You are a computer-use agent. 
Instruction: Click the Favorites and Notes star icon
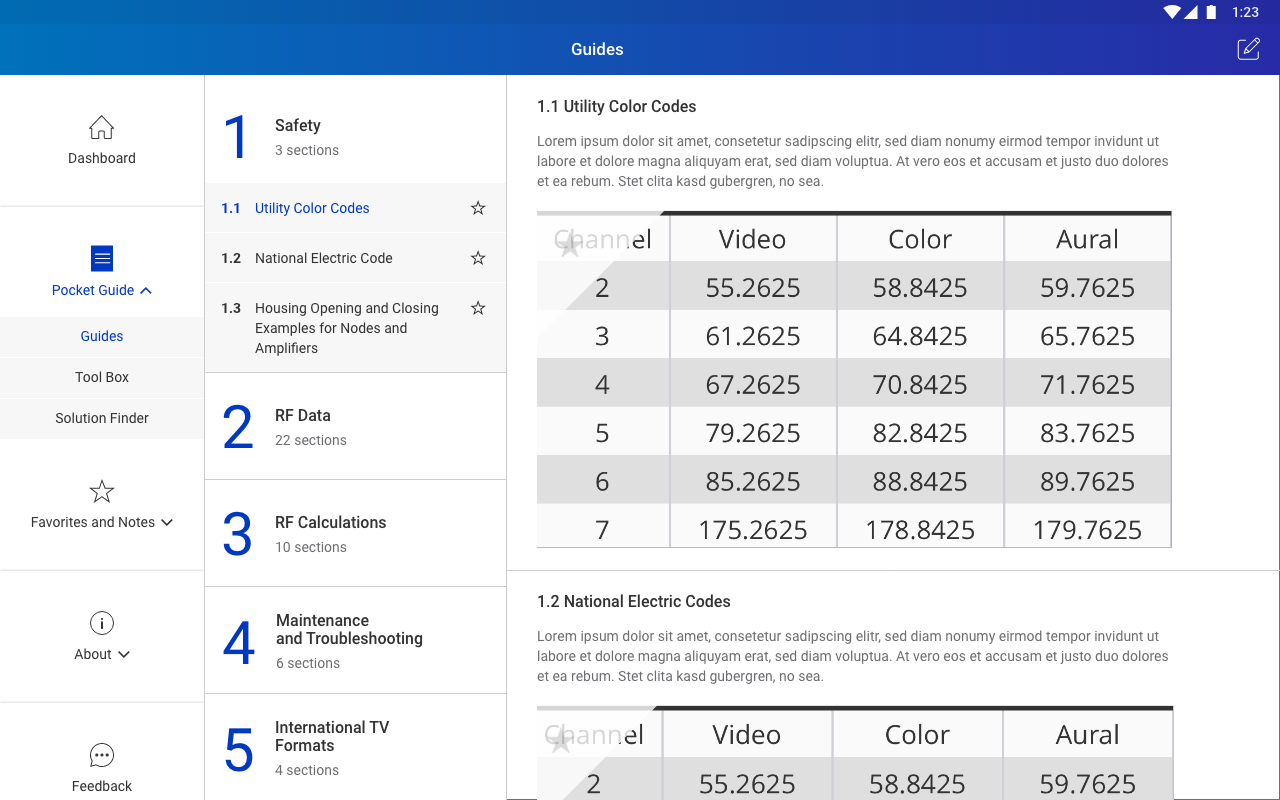click(x=101, y=492)
